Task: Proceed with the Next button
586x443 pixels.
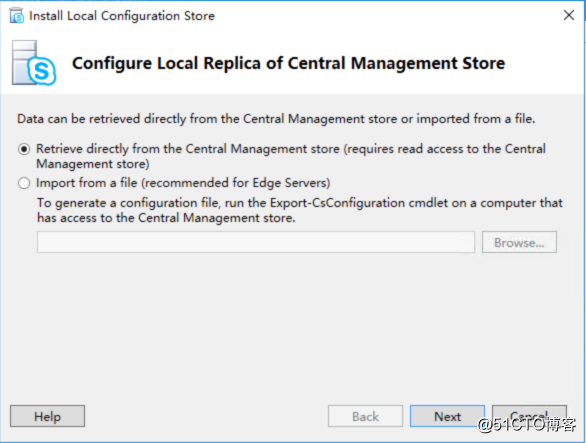Action: point(447,416)
